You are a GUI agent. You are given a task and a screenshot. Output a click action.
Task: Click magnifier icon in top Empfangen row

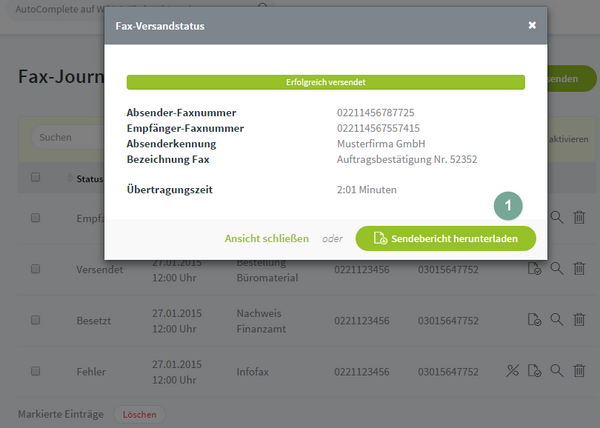557,217
